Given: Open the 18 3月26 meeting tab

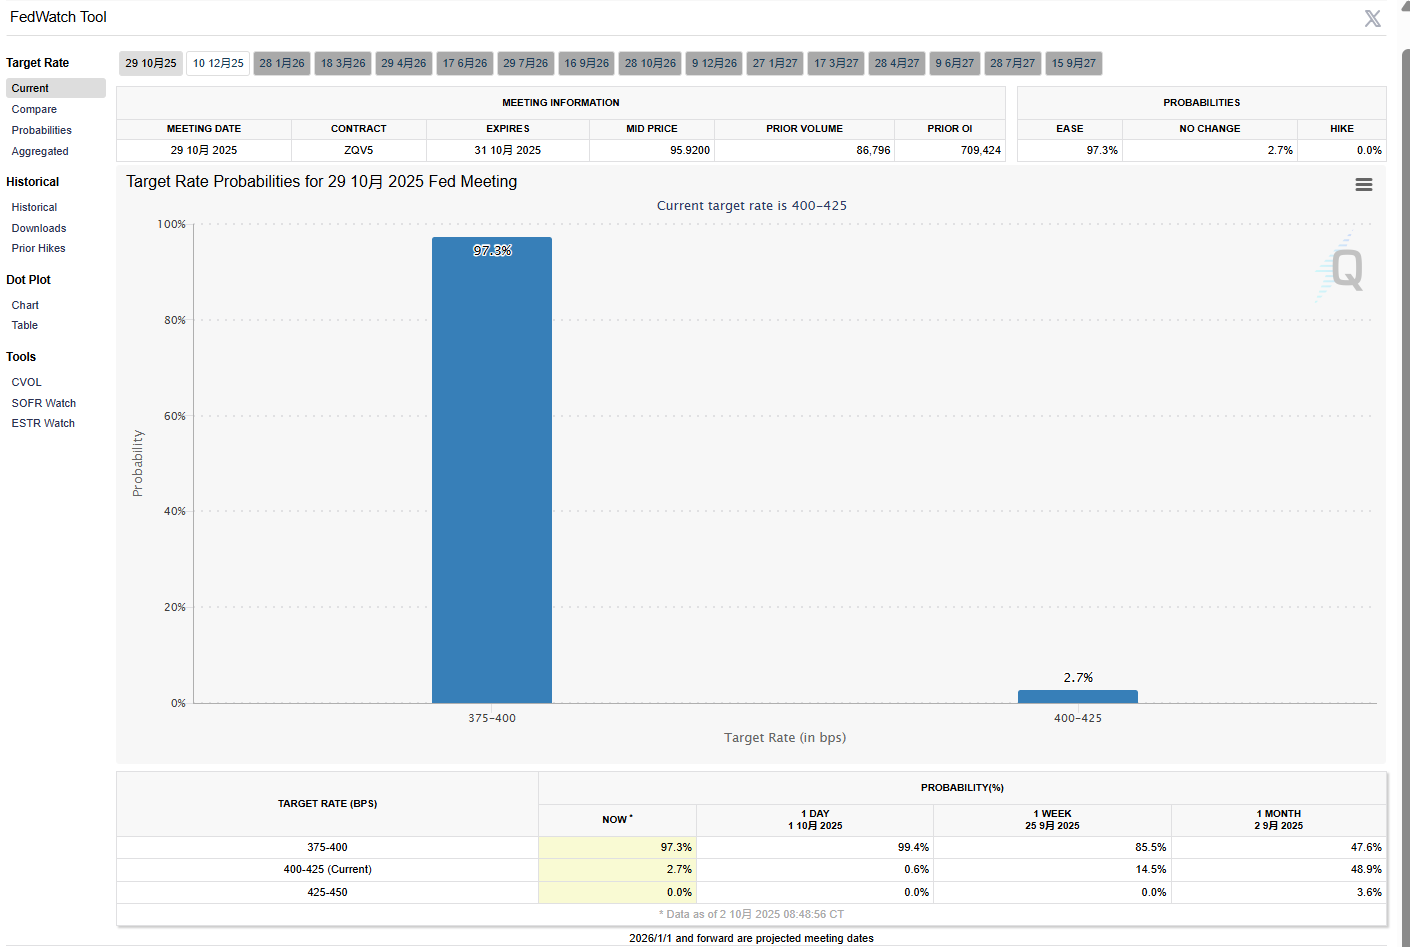Looking at the screenshot, I should 343,63.
